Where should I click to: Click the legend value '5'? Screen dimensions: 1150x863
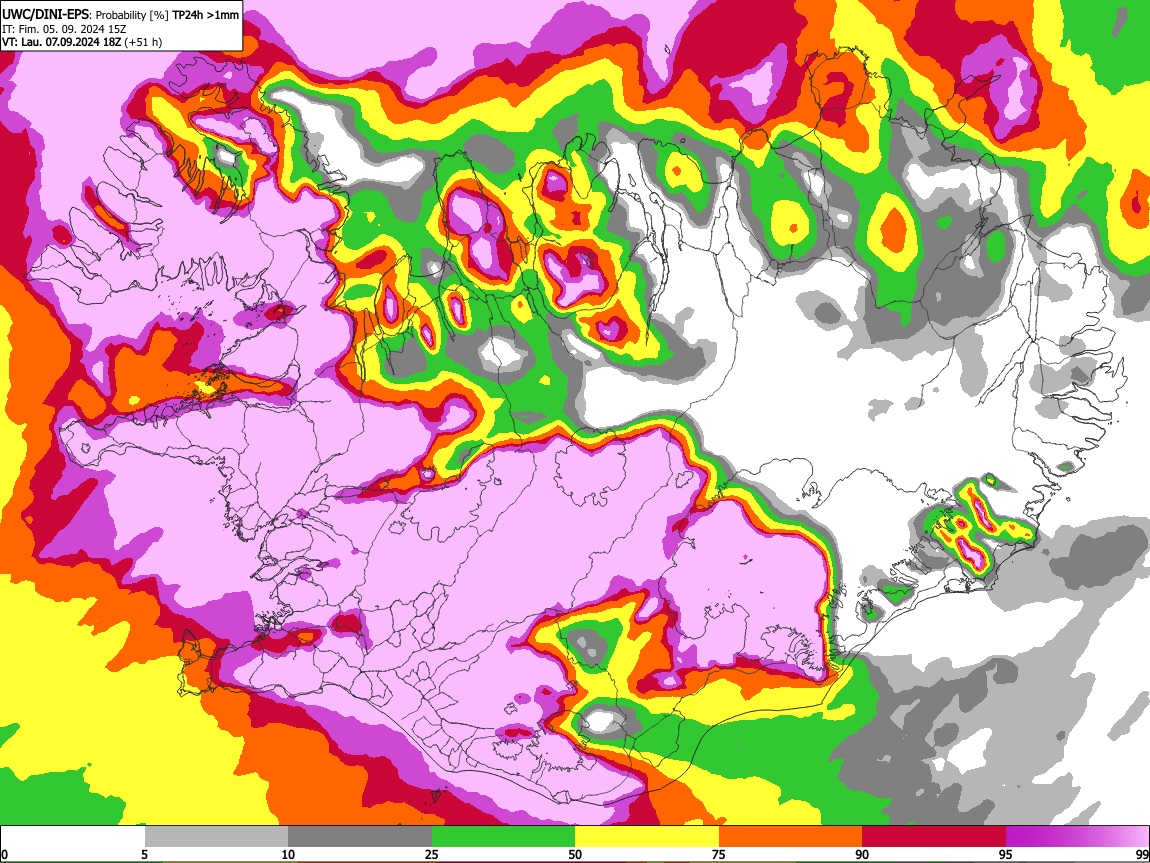(144, 854)
